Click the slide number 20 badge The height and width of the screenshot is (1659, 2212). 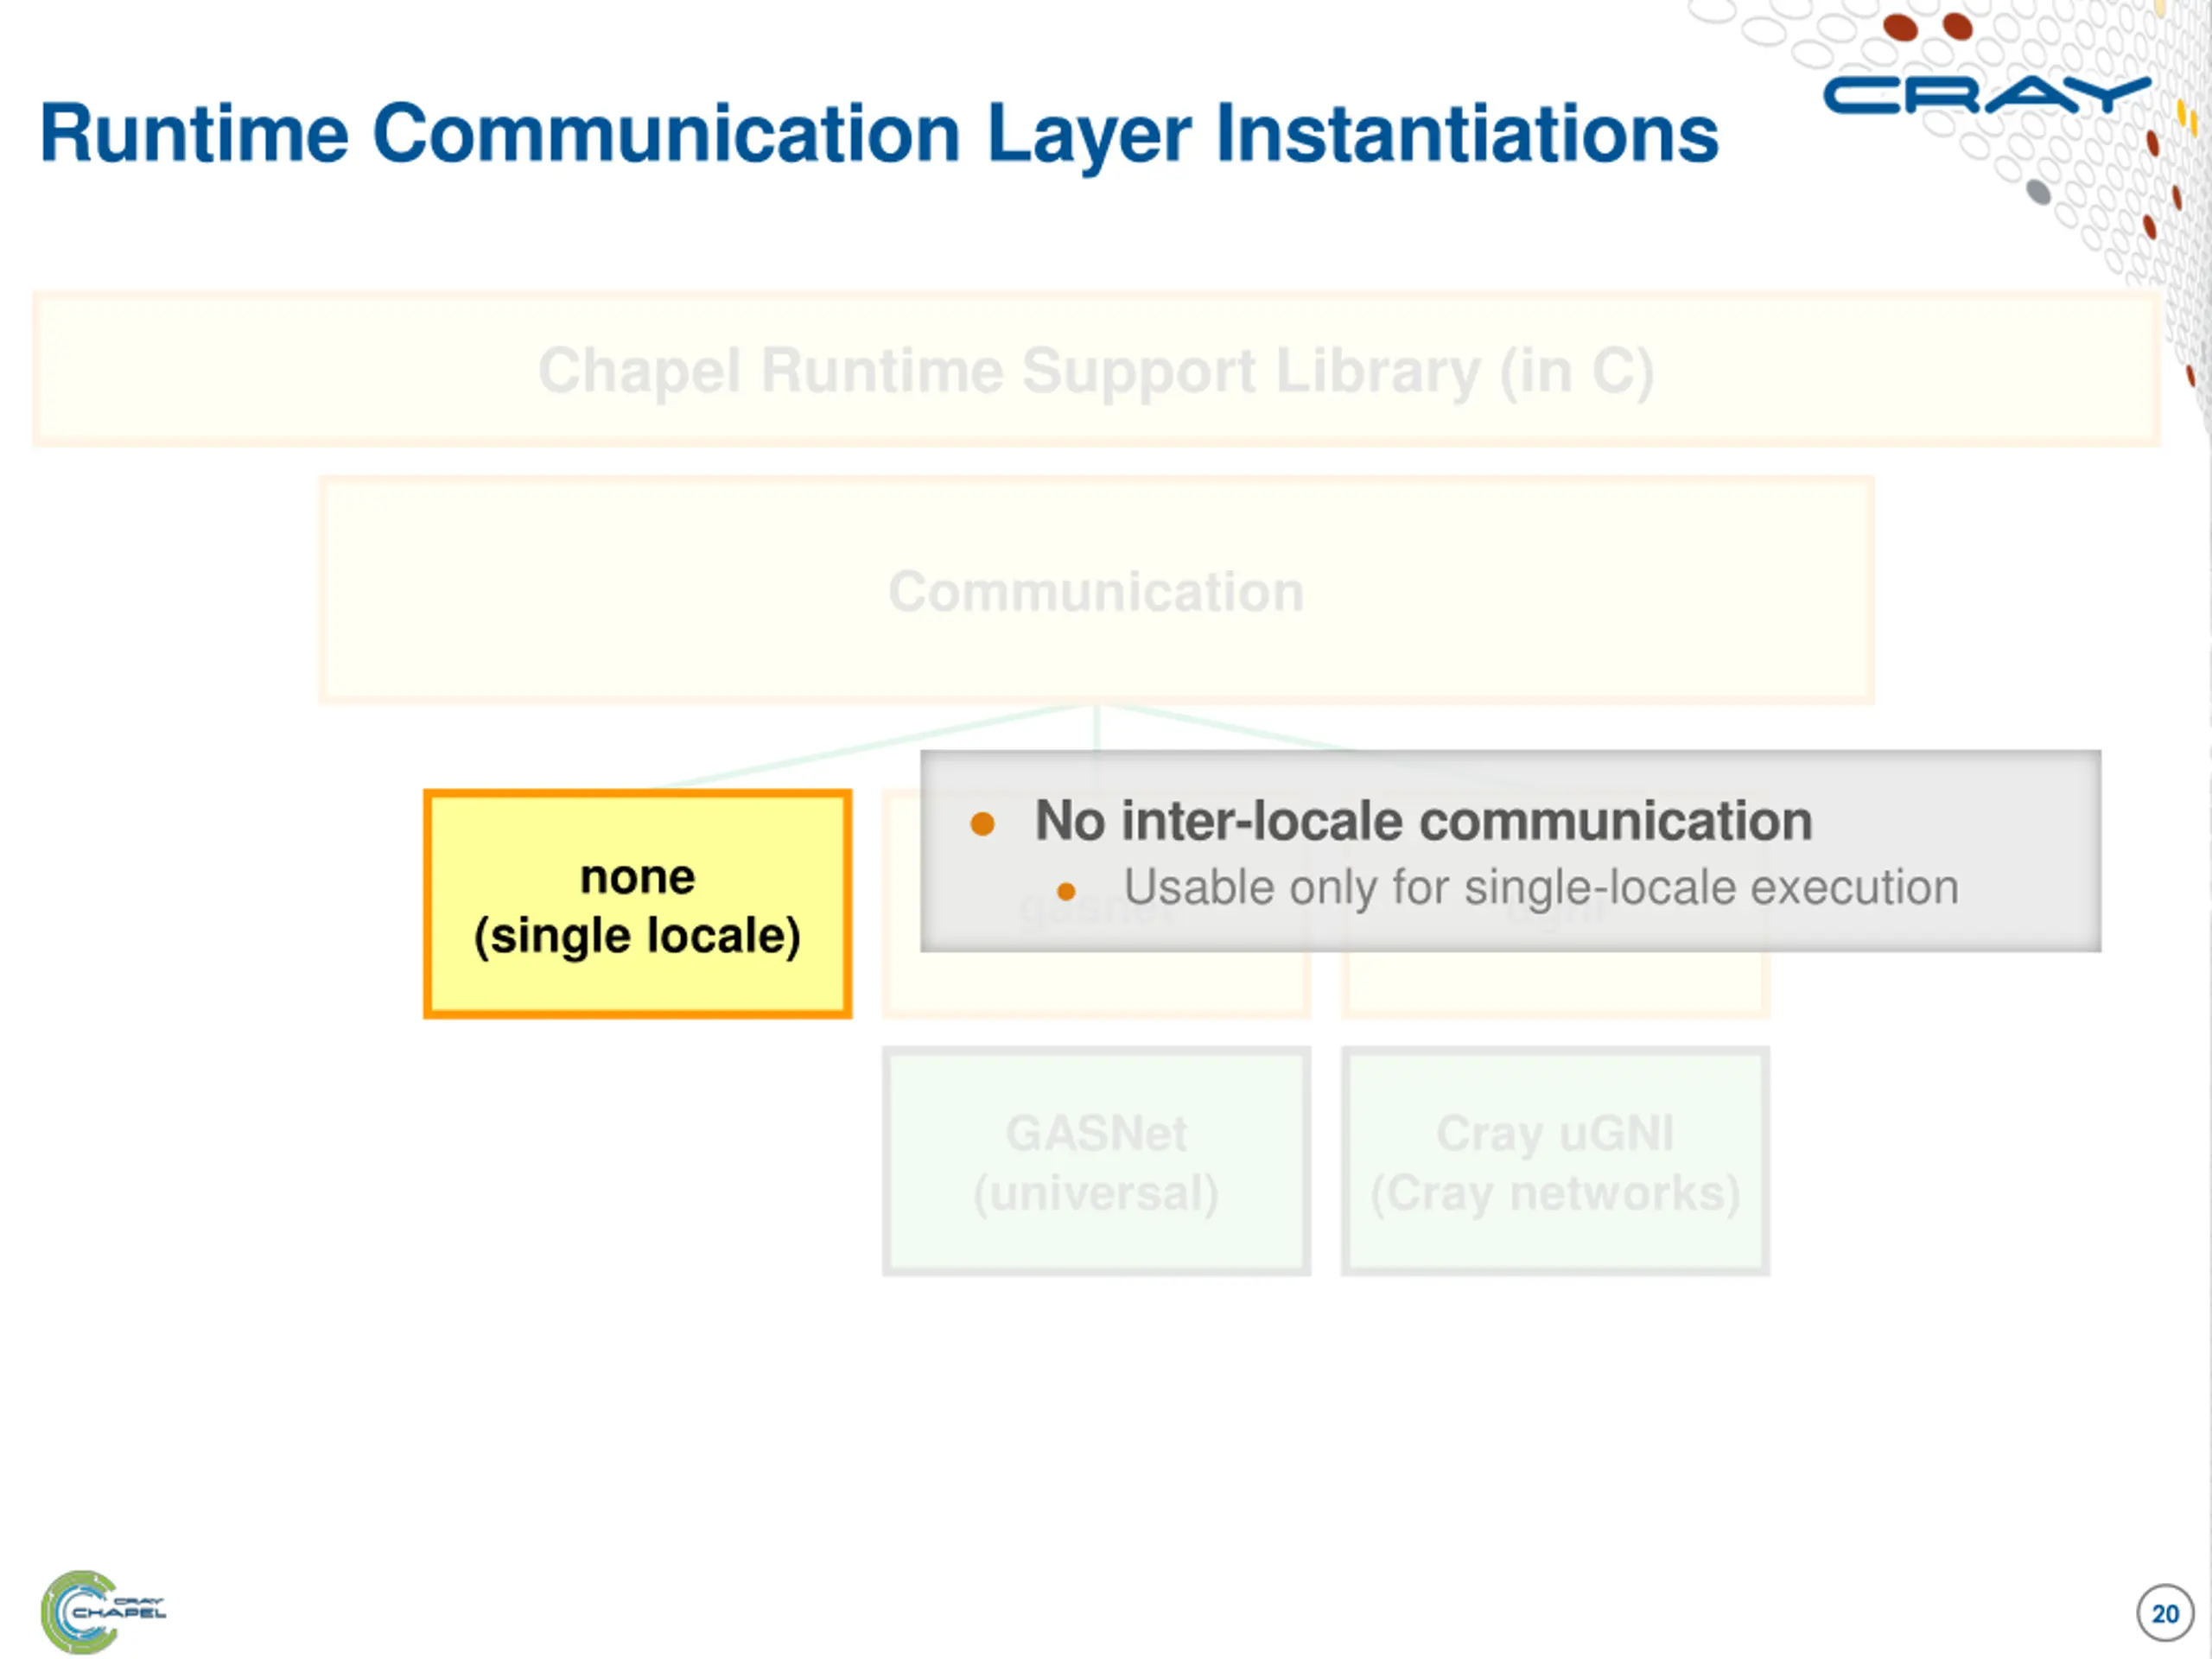coord(2165,1613)
